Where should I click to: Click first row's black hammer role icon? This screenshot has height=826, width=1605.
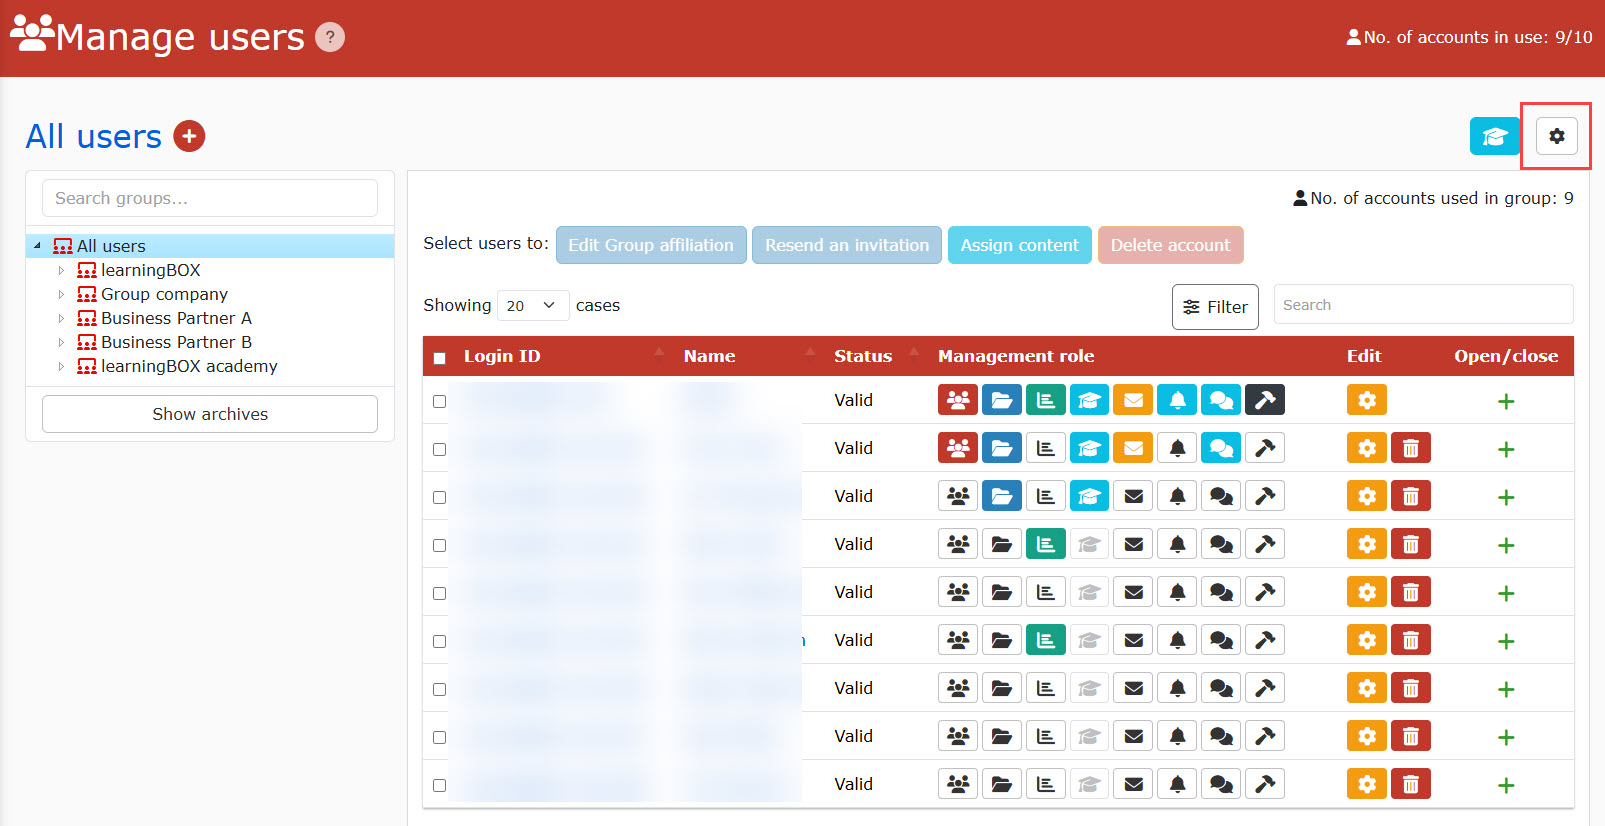(x=1264, y=400)
